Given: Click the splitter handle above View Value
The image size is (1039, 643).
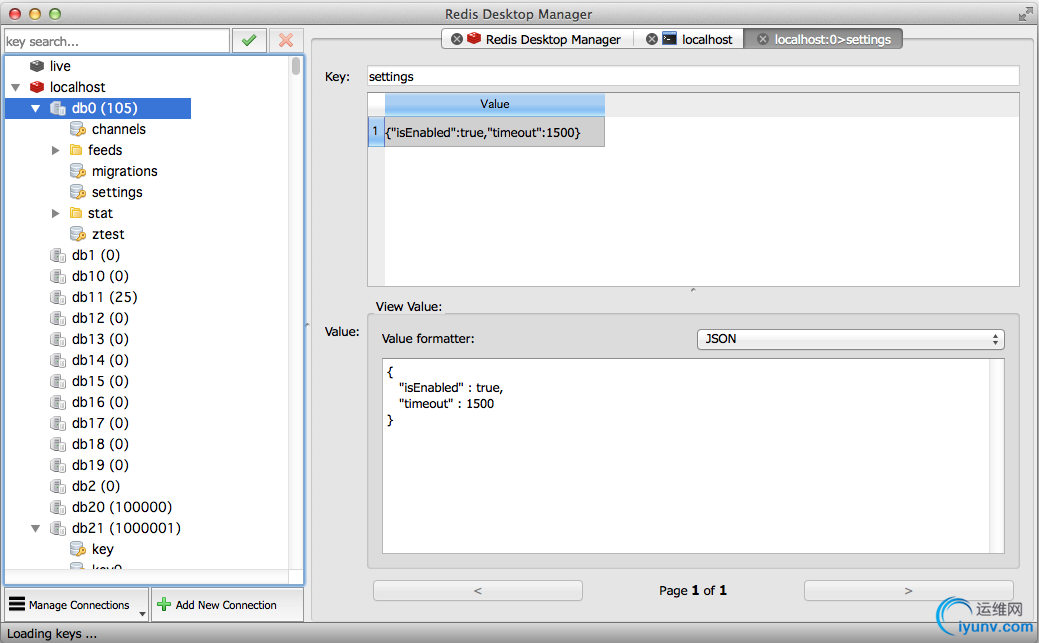Looking at the screenshot, I should (x=693, y=290).
